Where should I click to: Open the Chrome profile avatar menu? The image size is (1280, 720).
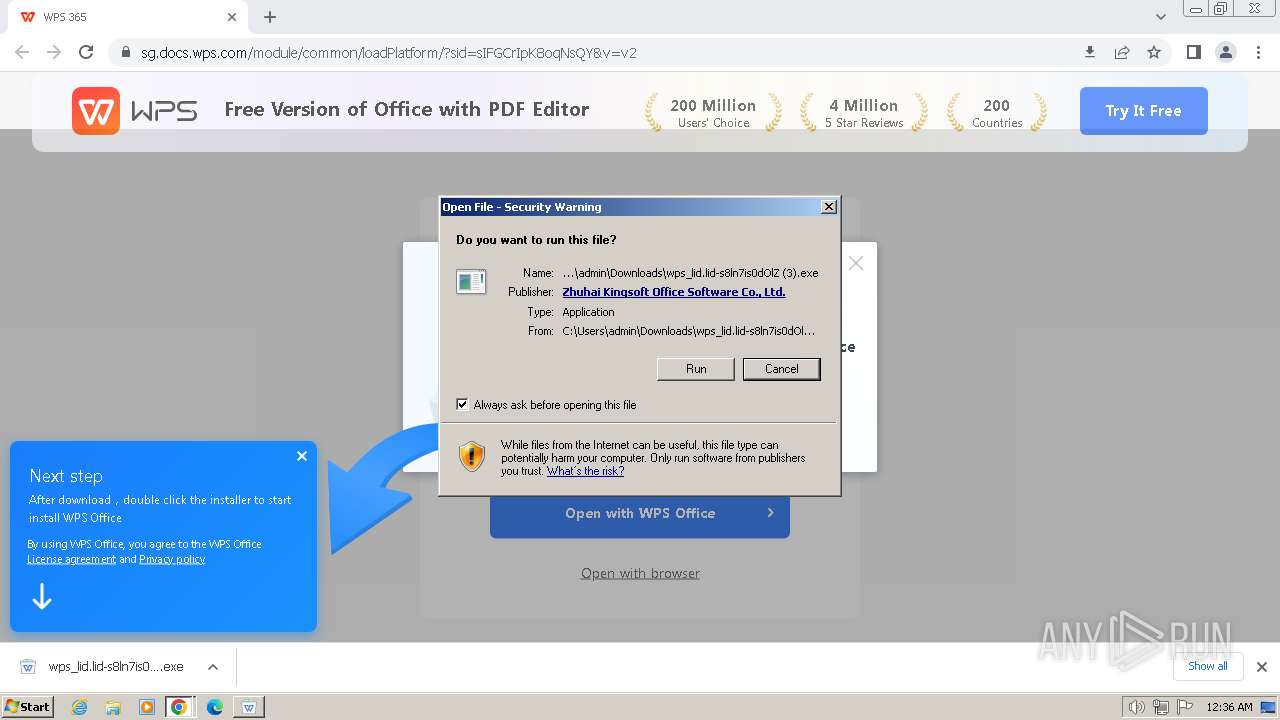click(1225, 52)
